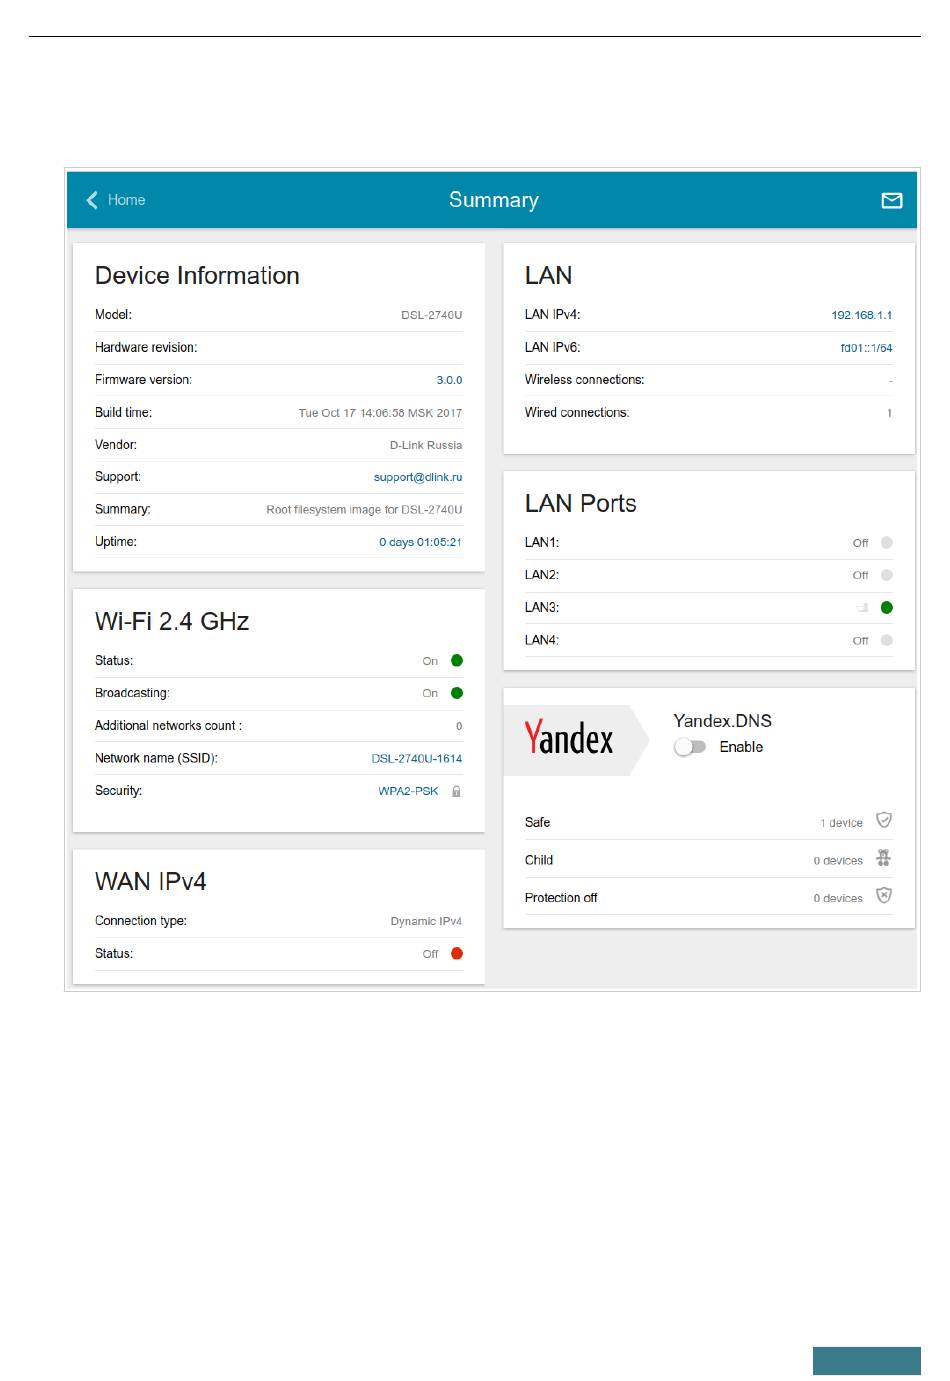Enable the Yandex.DNS toggle switch
The height and width of the screenshot is (1381, 950).
689,747
